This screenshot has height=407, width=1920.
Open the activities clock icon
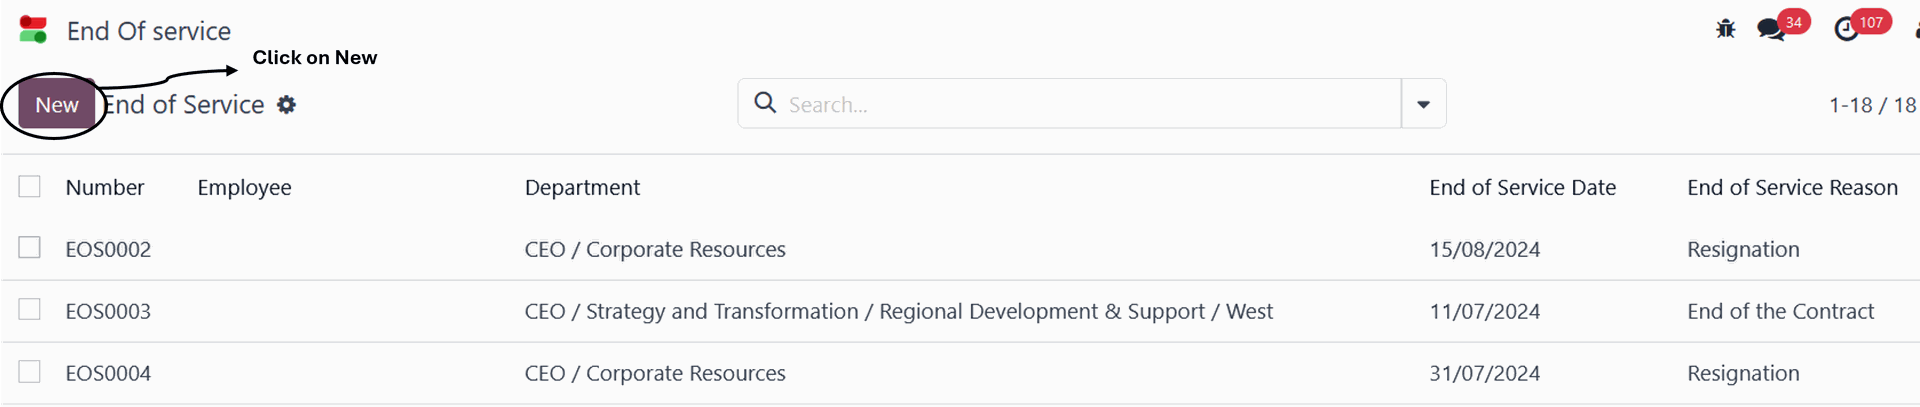[1846, 30]
